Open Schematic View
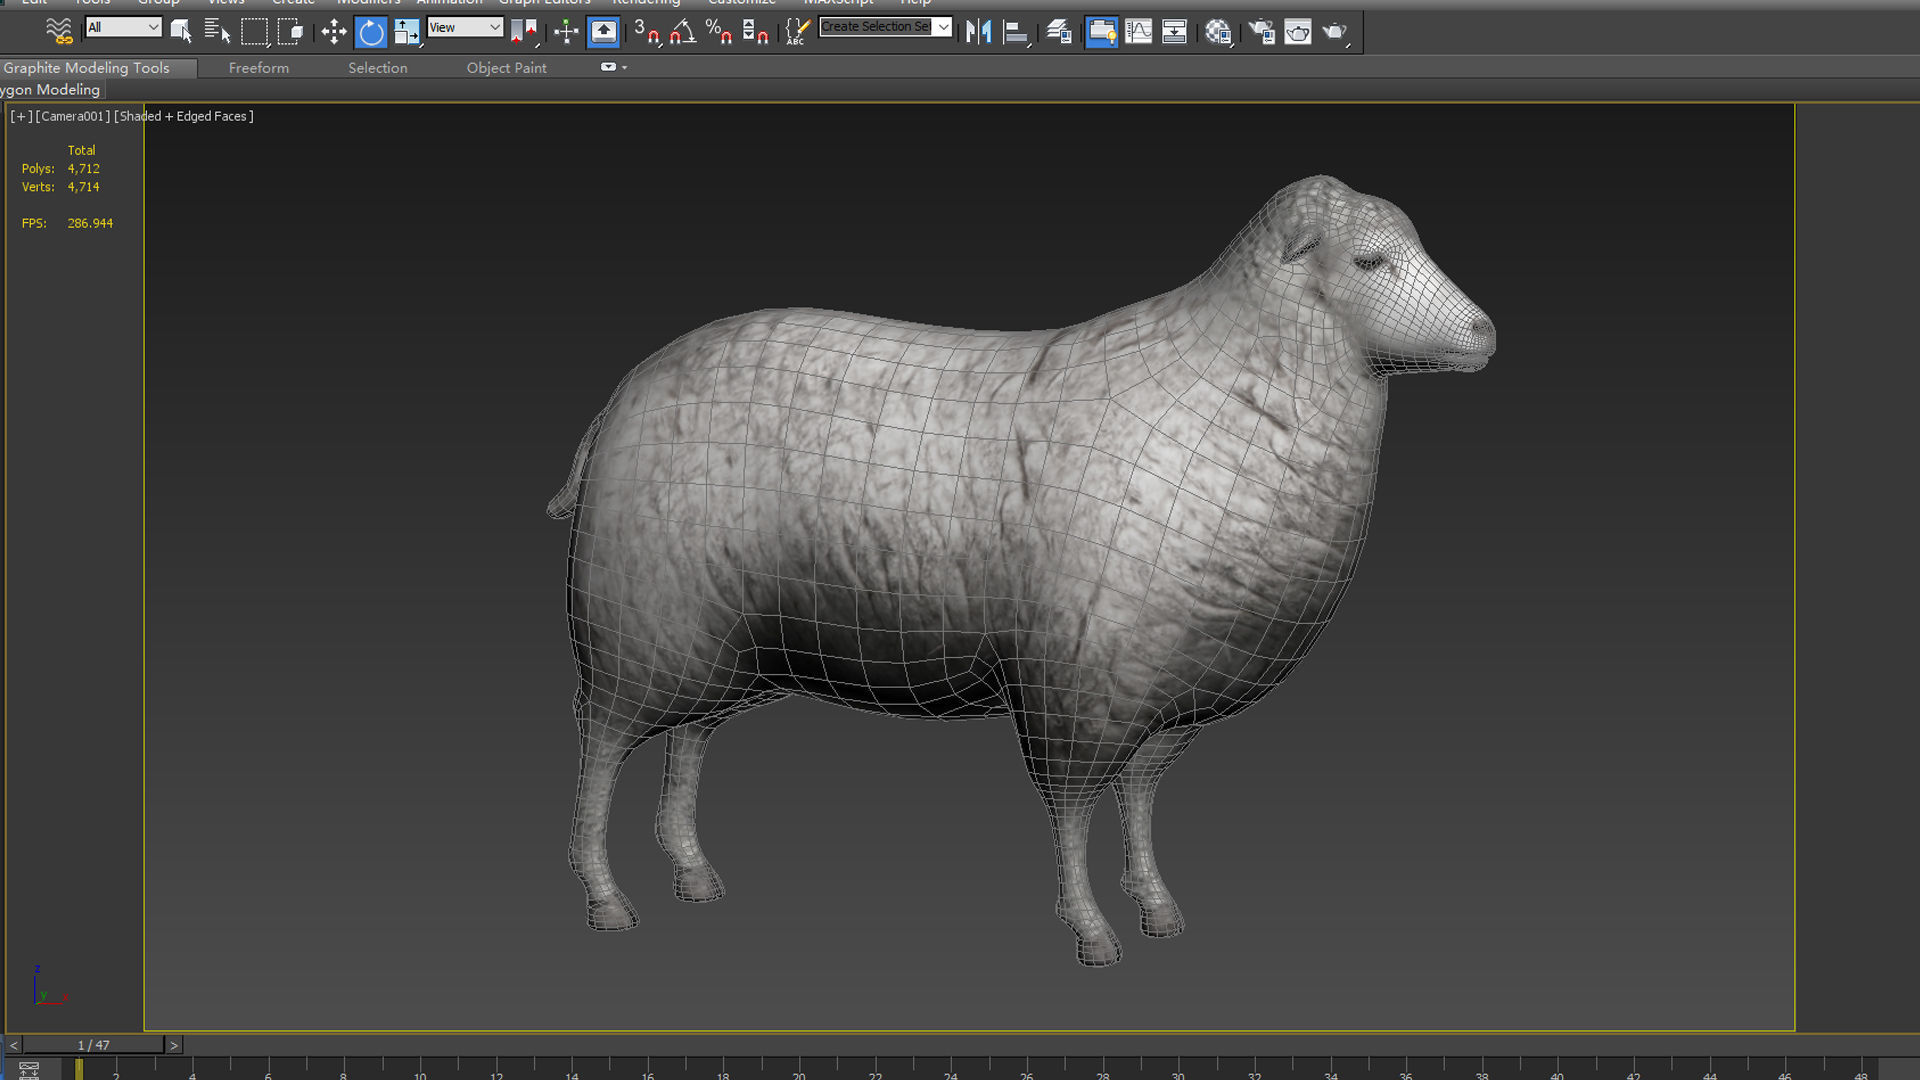Image resolution: width=1920 pixels, height=1080 pixels. coord(1174,32)
